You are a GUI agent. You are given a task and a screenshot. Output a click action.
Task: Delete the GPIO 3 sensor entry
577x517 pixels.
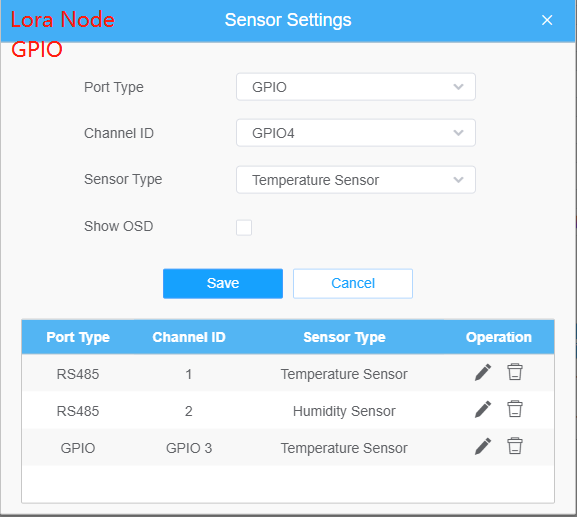pos(515,446)
